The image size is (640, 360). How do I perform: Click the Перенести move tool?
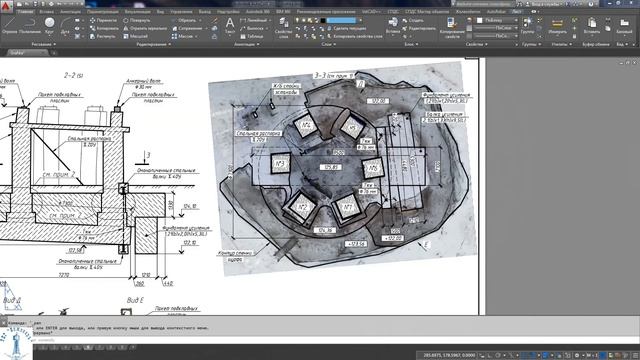click(104, 20)
